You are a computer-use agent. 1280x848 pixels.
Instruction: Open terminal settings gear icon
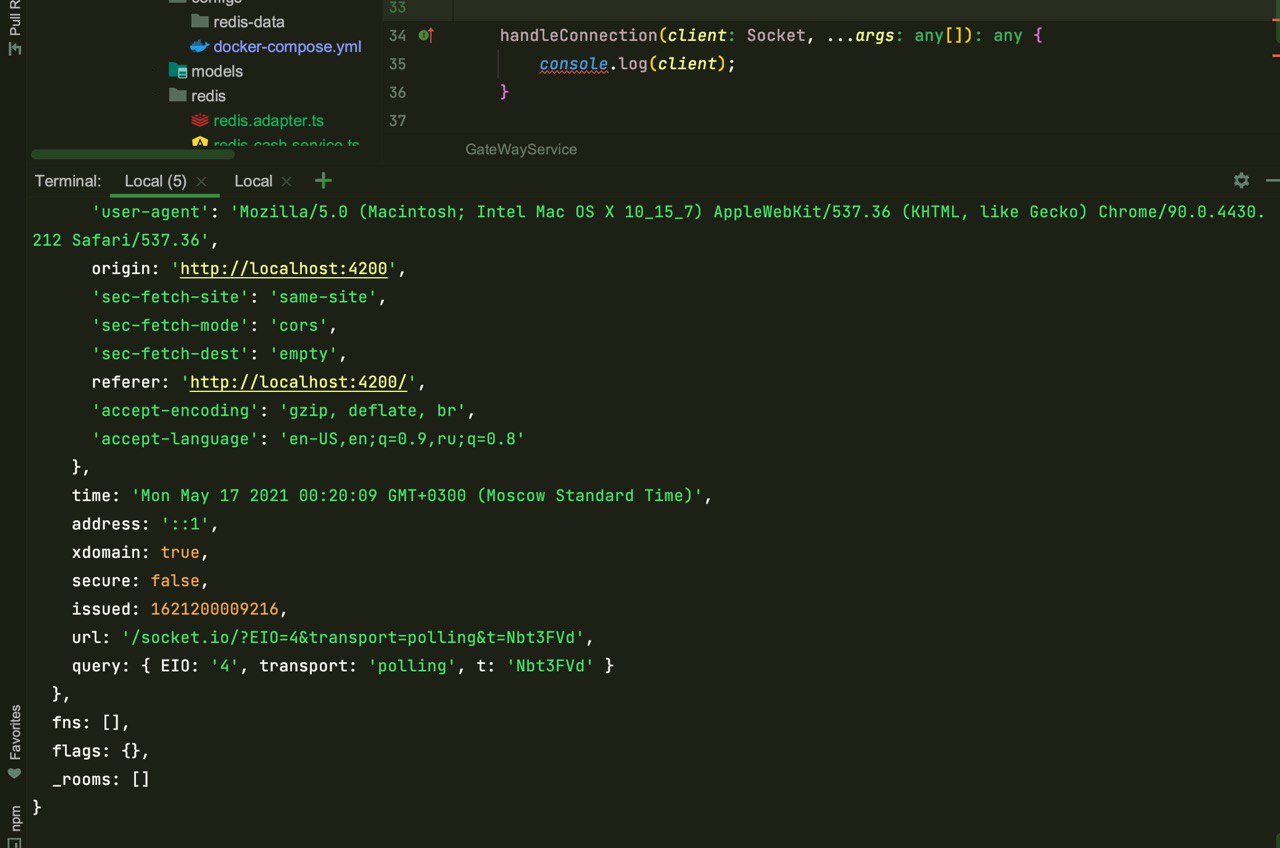pos(1241,180)
